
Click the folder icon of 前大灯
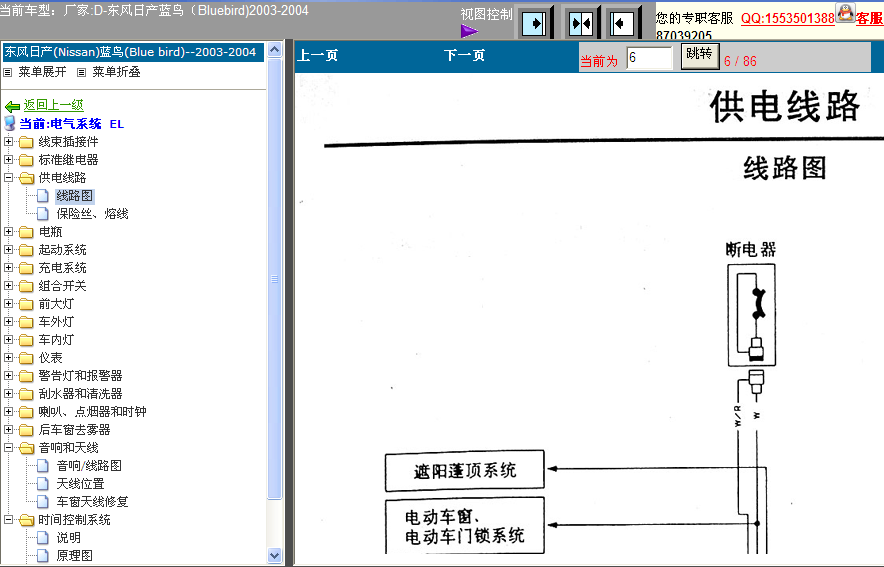[x=26, y=304]
